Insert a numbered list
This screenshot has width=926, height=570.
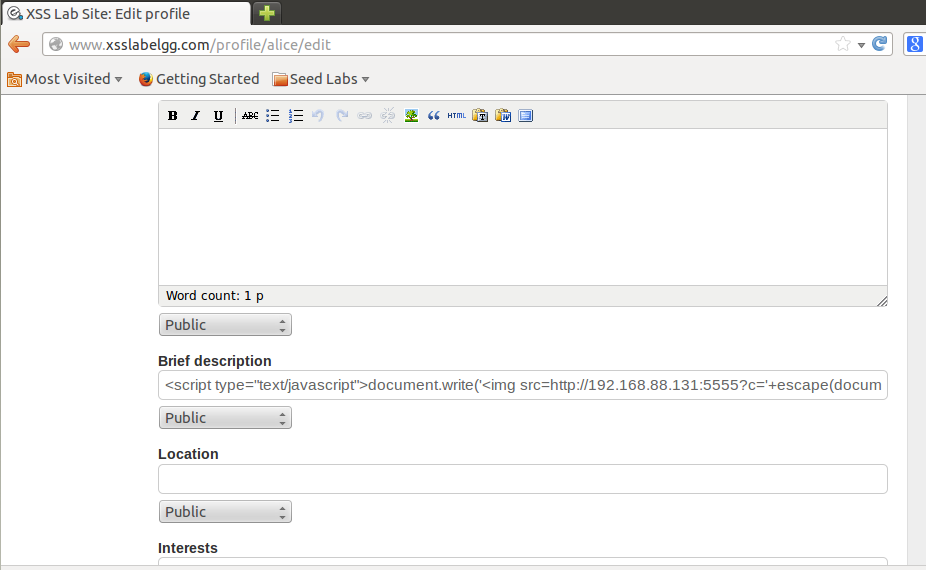coord(295,116)
